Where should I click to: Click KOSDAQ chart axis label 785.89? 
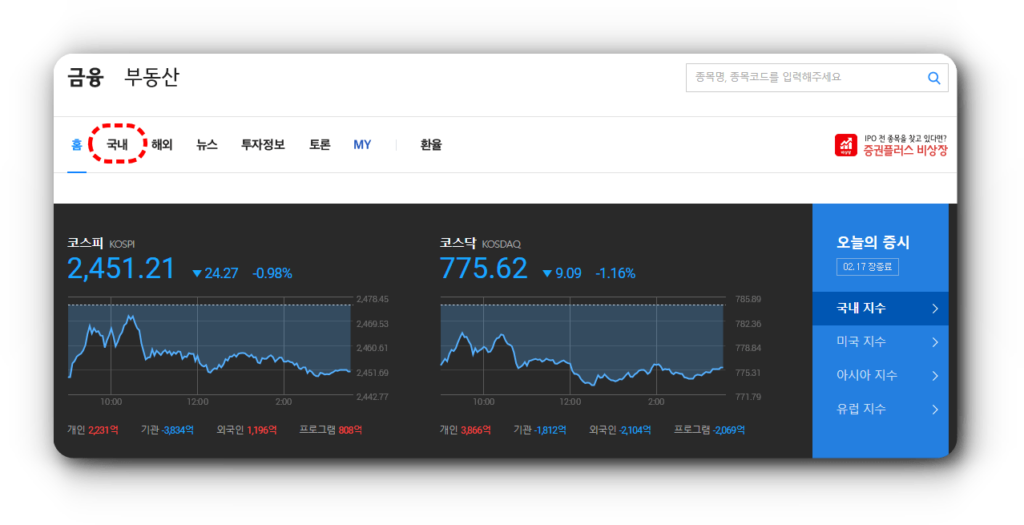click(748, 299)
